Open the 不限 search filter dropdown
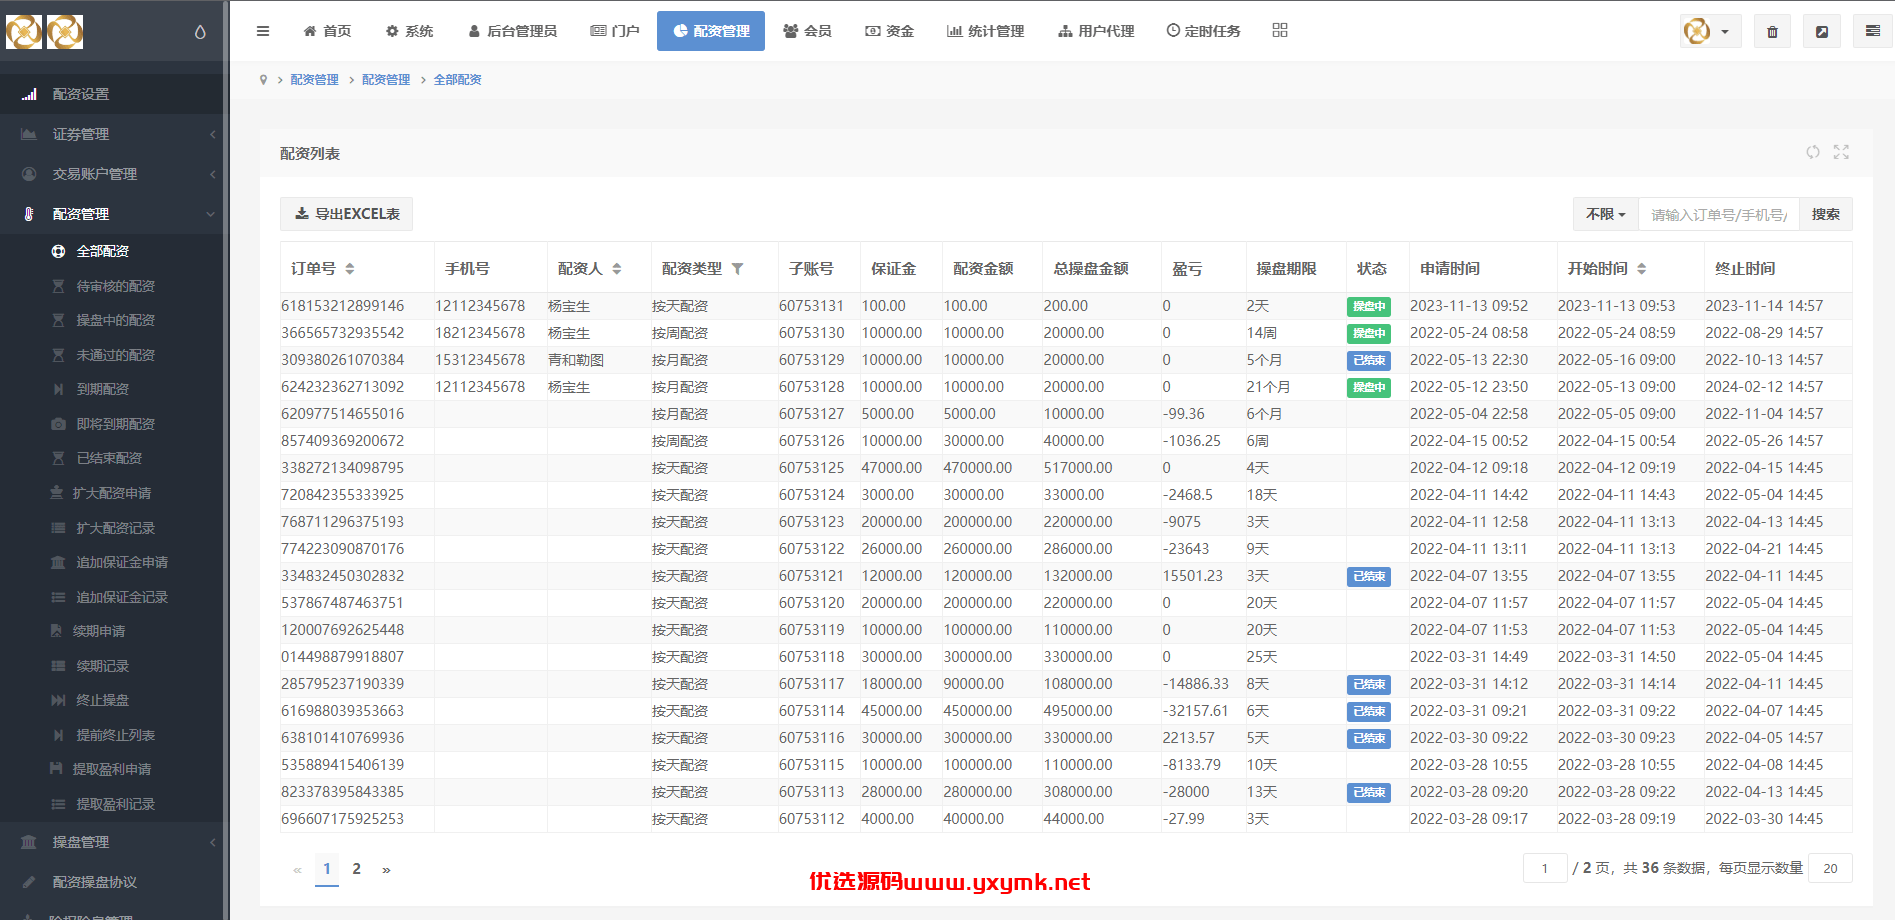The width and height of the screenshot is (1895, 920). [x=1606, y=214]
